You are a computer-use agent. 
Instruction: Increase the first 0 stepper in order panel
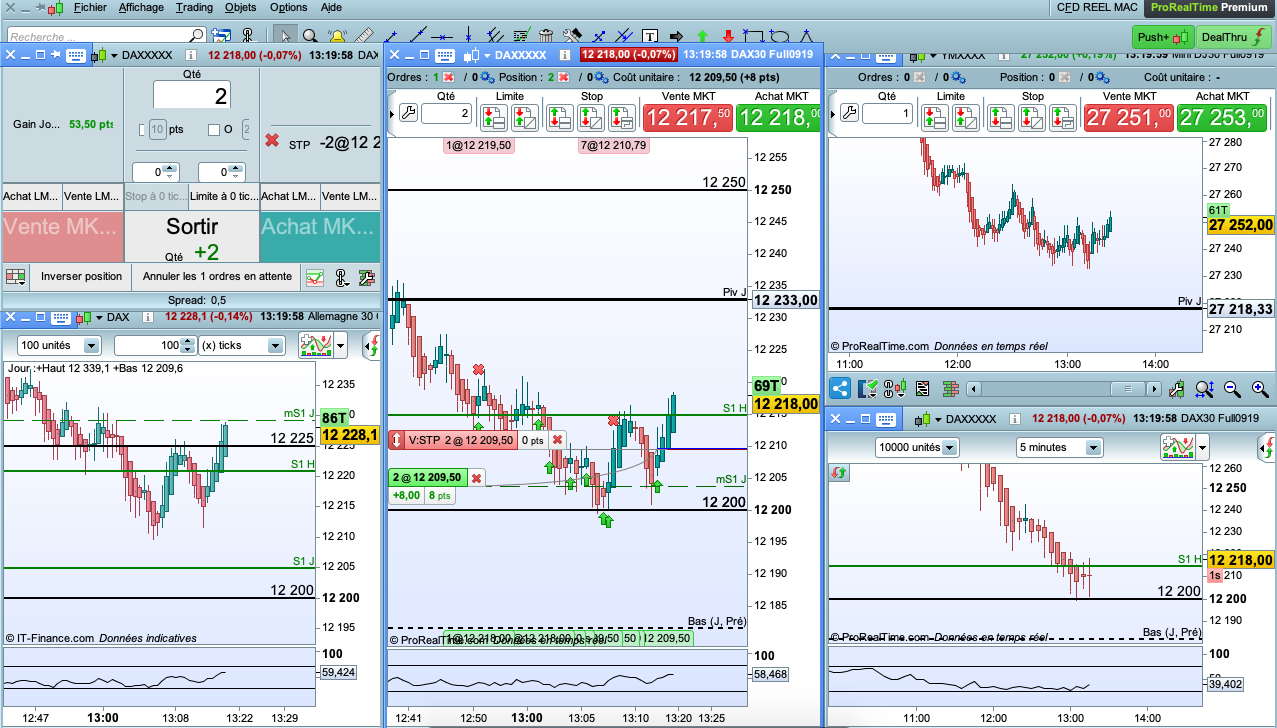[170, 169]
